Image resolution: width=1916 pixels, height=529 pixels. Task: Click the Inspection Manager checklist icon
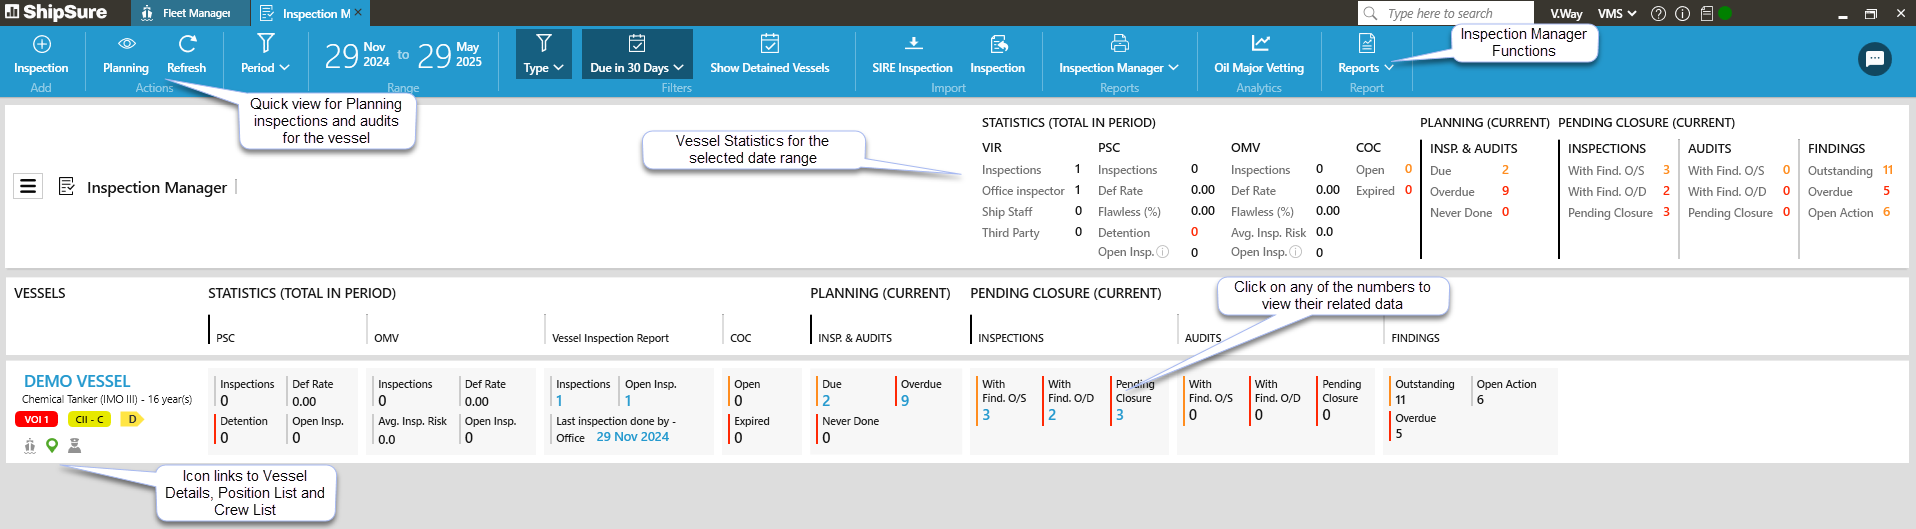[x=67, y=186]
